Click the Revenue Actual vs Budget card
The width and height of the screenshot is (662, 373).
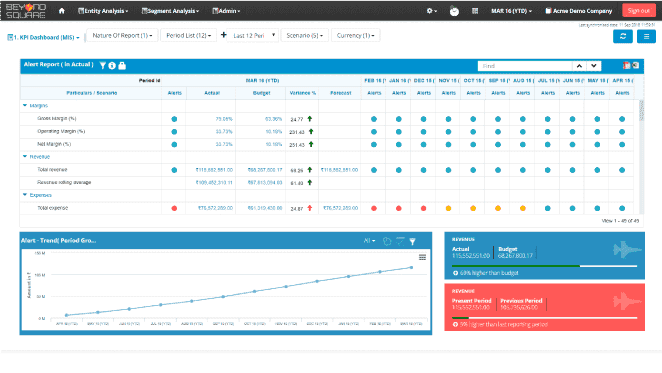click(544, 256)
